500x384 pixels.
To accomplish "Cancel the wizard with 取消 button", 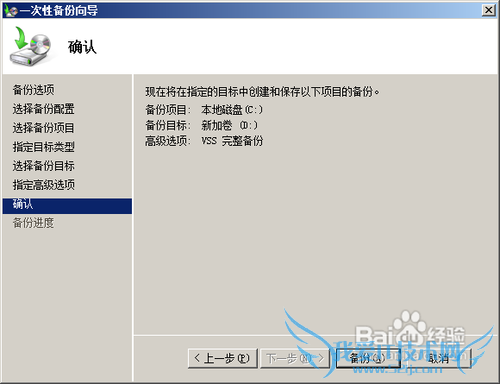I will pos(438,358).
